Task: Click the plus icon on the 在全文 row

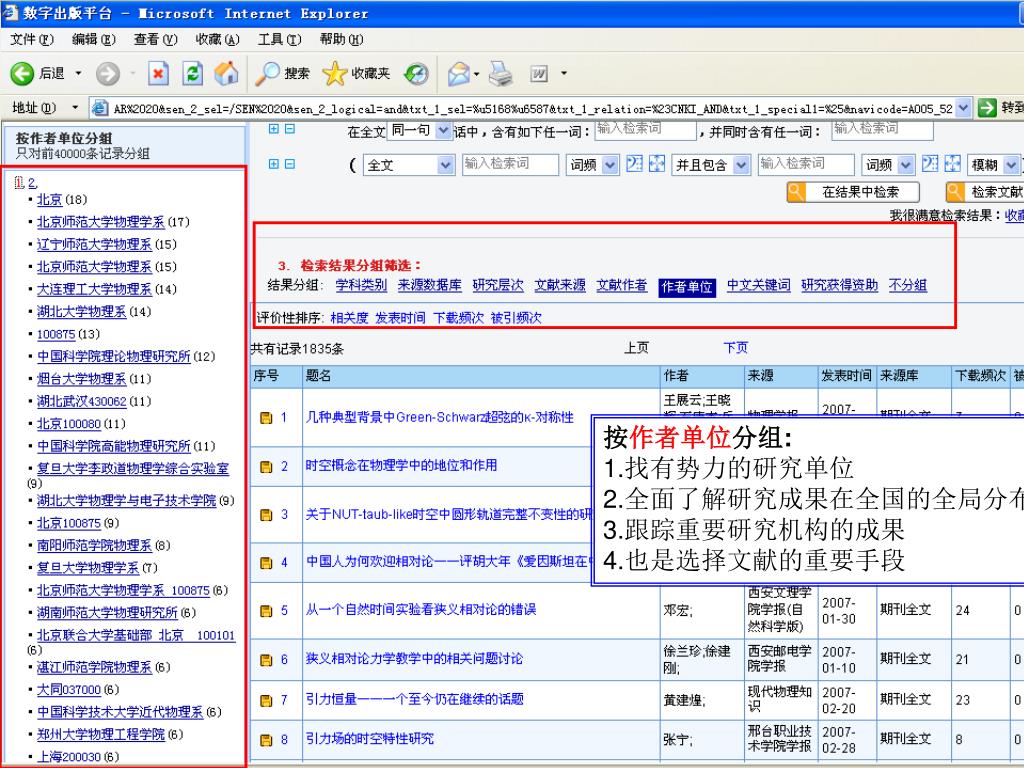Action: (x=274, y=129)
